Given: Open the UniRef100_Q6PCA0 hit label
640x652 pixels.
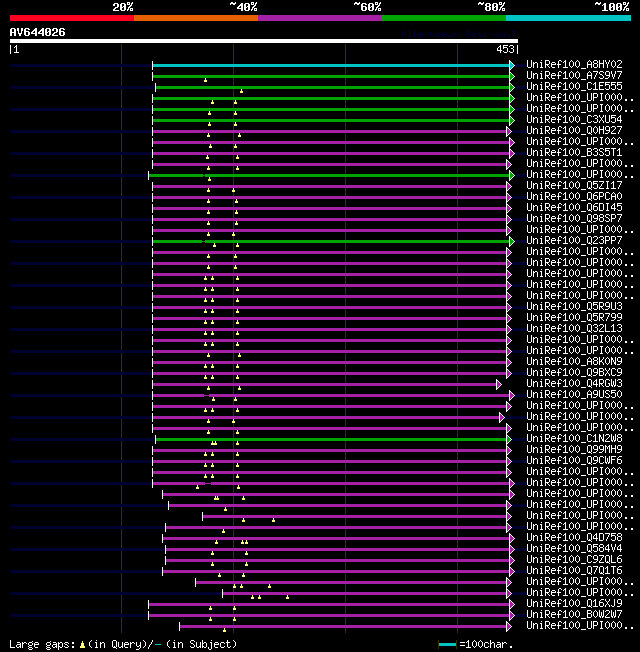Looking at the screenshot, I should pos(574,196).
